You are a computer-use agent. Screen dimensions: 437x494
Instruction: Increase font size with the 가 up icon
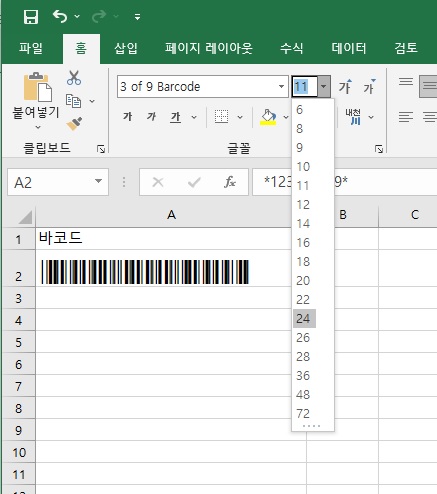click(x=345, y=87)
